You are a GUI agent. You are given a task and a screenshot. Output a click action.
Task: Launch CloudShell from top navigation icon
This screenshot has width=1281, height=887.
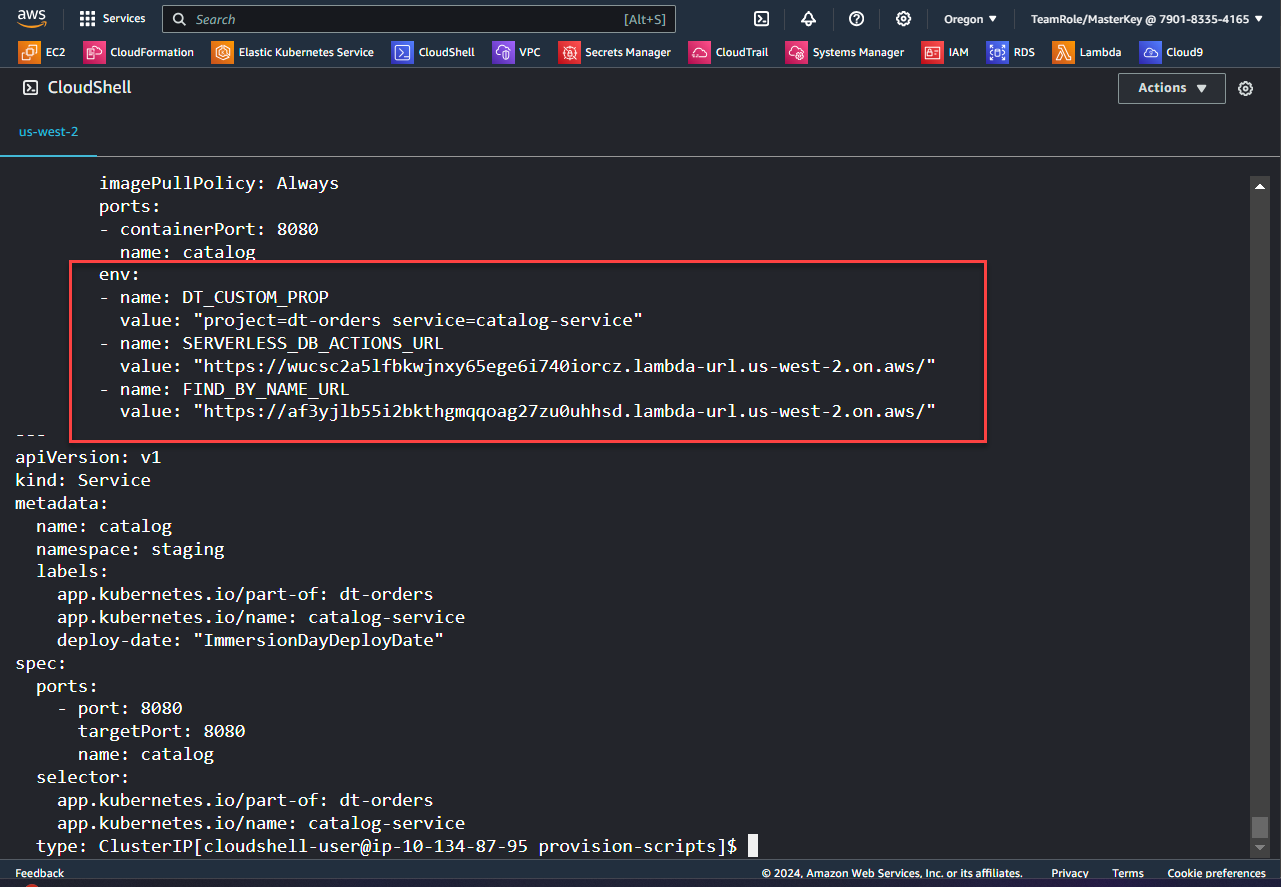click(x=761, y=19)
